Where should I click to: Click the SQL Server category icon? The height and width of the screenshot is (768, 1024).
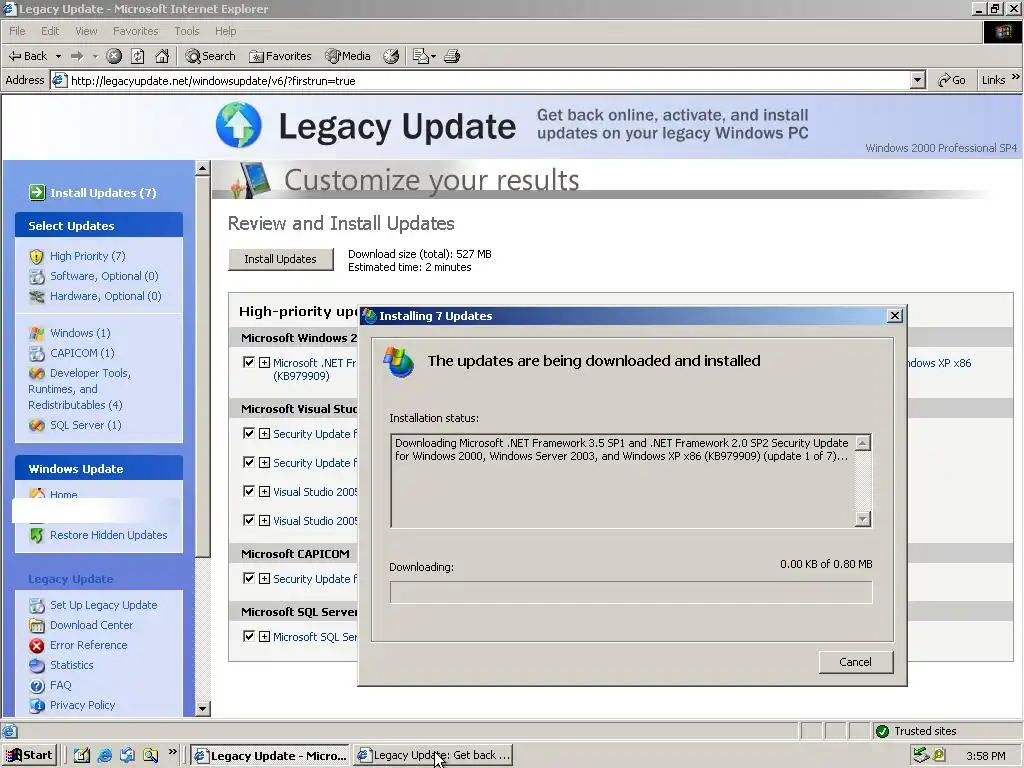37,425
